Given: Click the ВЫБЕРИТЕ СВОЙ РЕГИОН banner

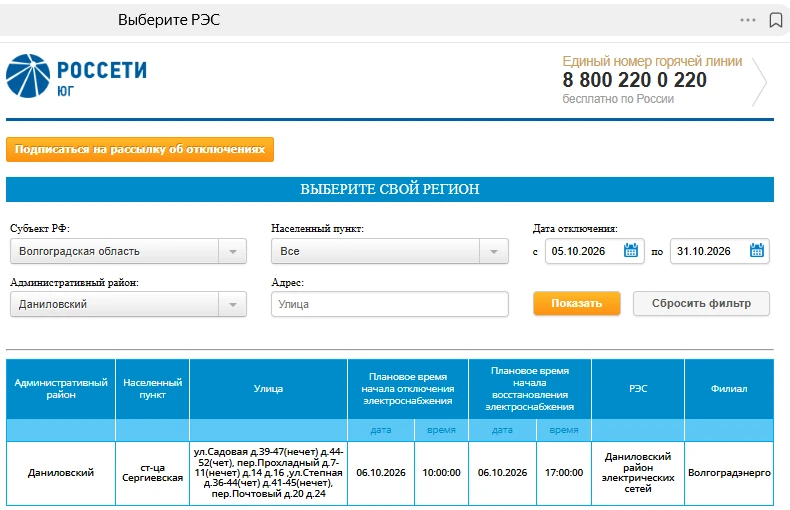Looking at the screenshot, I should (390, 189).
